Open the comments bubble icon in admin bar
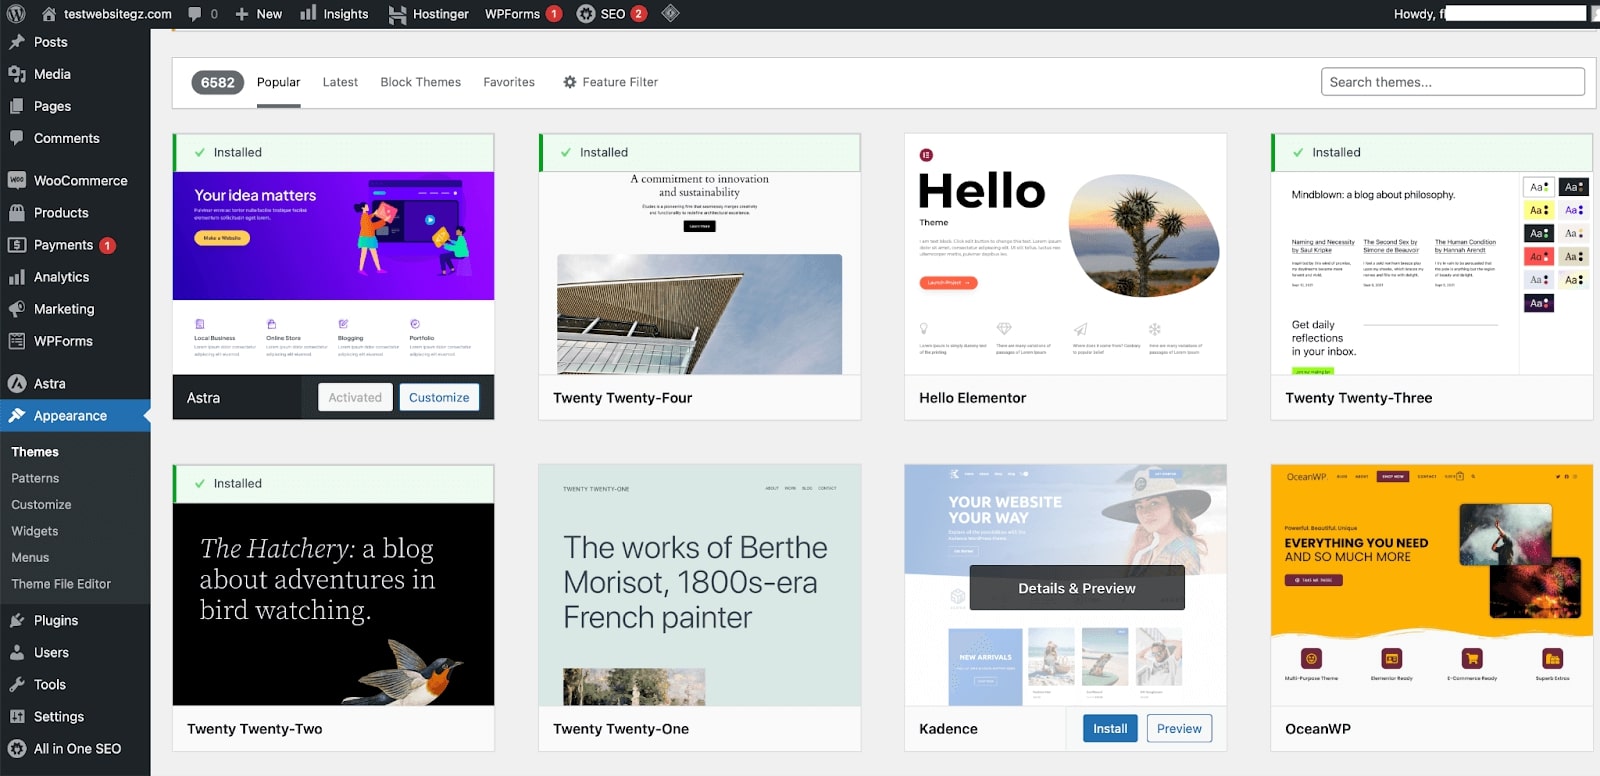Viewport: 1600px width, 776px height. coord(195,14)
